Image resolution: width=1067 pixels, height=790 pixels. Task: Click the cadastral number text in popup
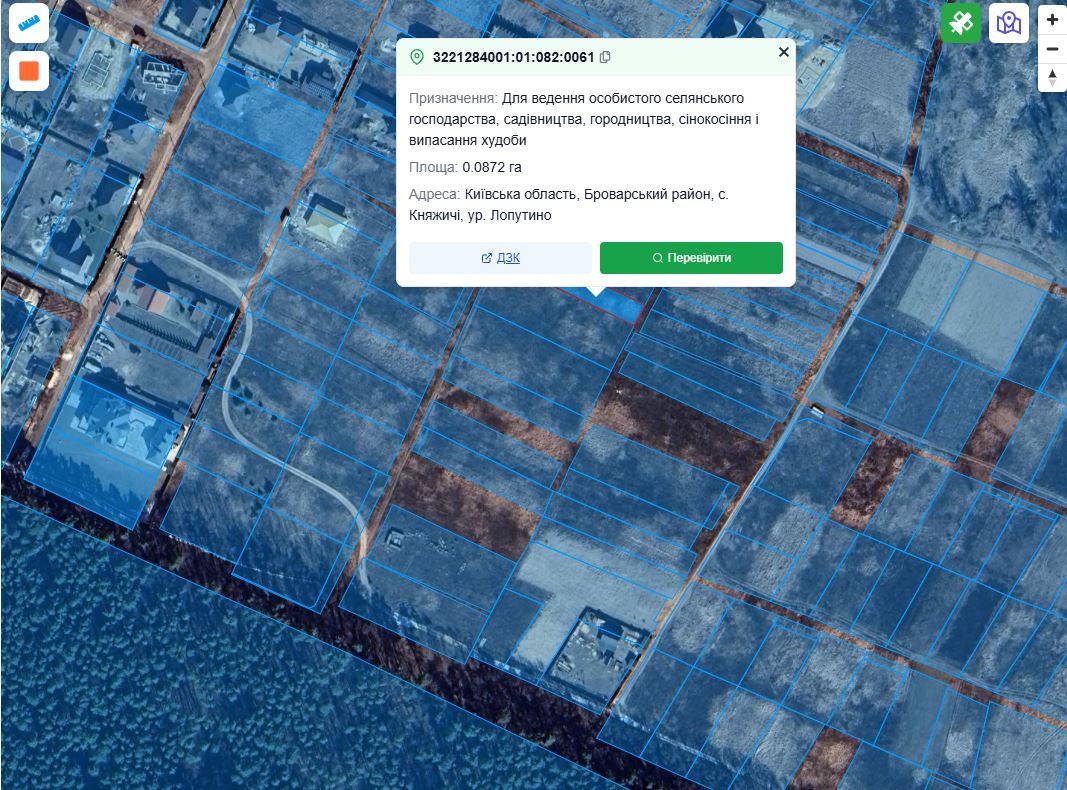[513, 57]
